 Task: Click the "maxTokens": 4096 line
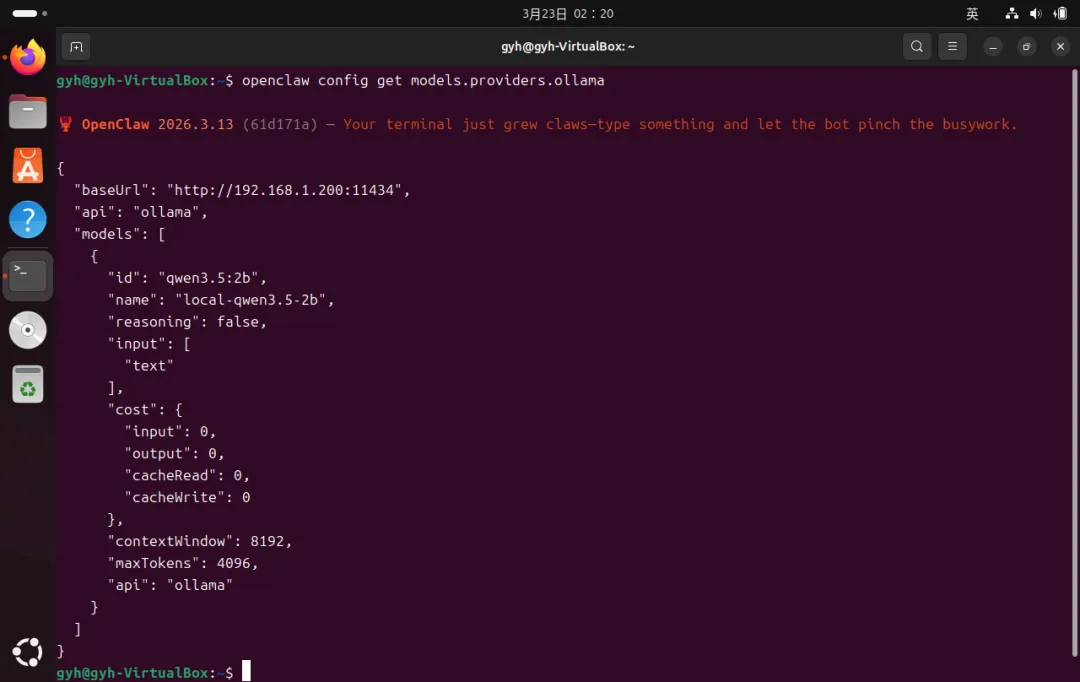[183, 564]
